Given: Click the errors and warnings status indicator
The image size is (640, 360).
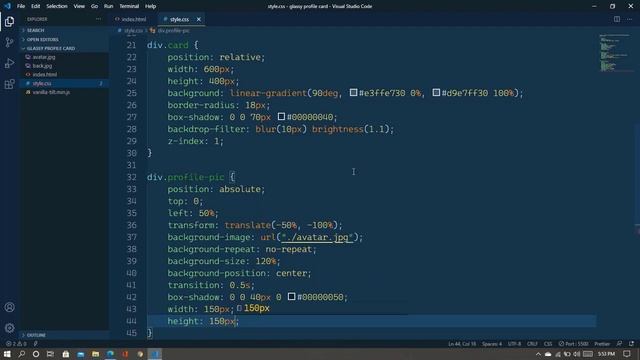Looking at the screenshot, I should tap(16, 344).
